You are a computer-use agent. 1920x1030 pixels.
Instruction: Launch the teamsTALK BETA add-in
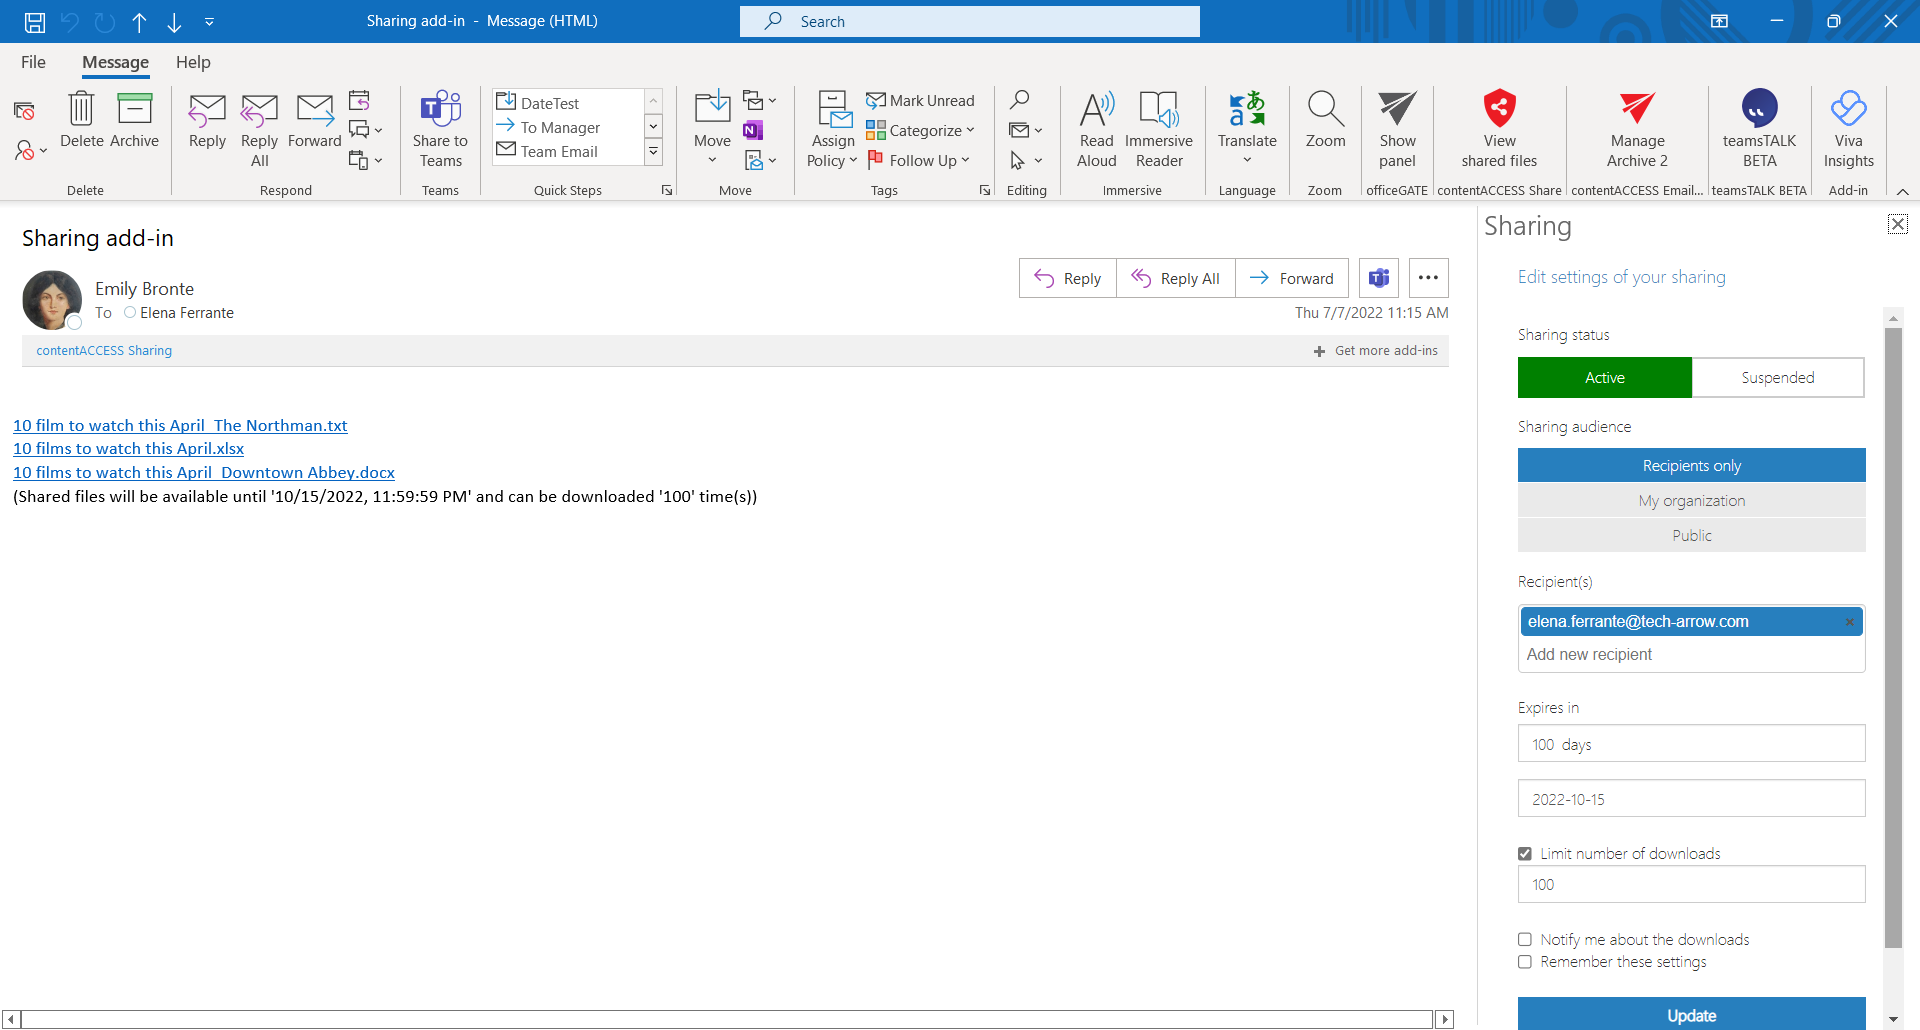click(x=1759, y=109)
